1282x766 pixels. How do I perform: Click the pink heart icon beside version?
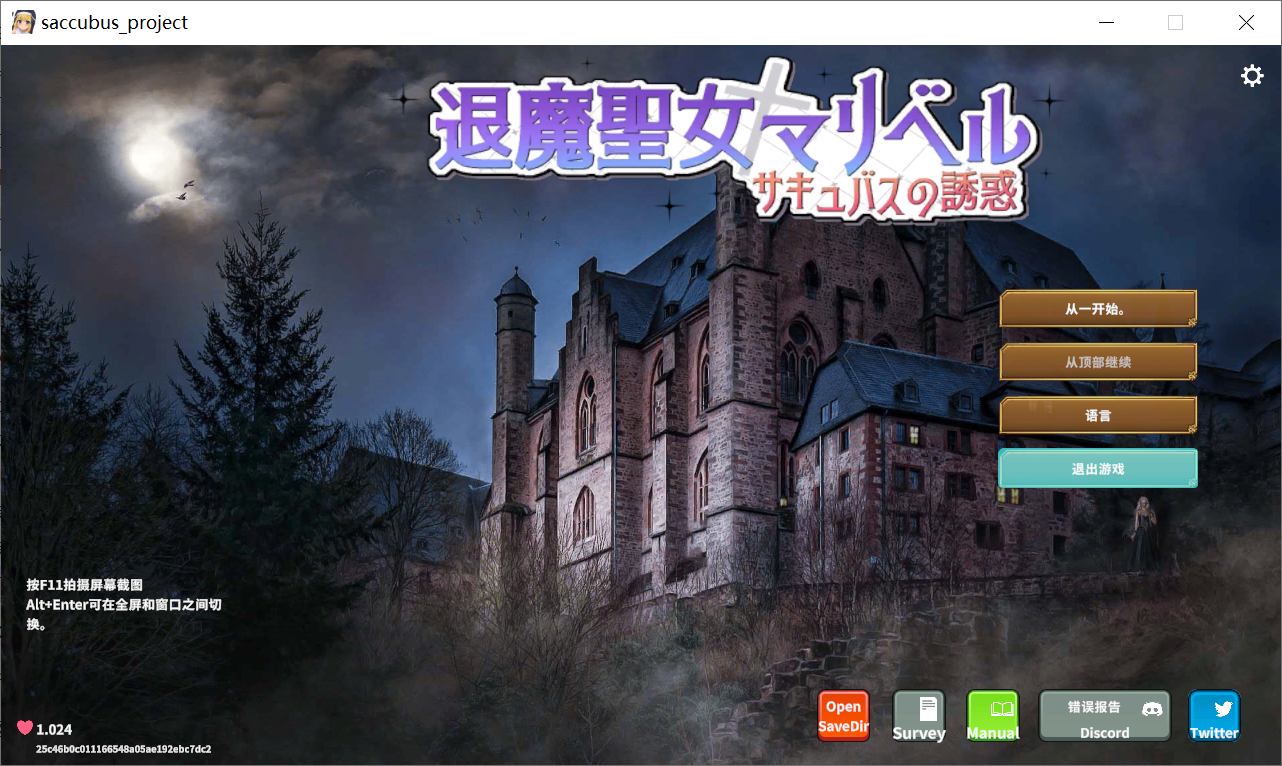[x=25, y=729]
